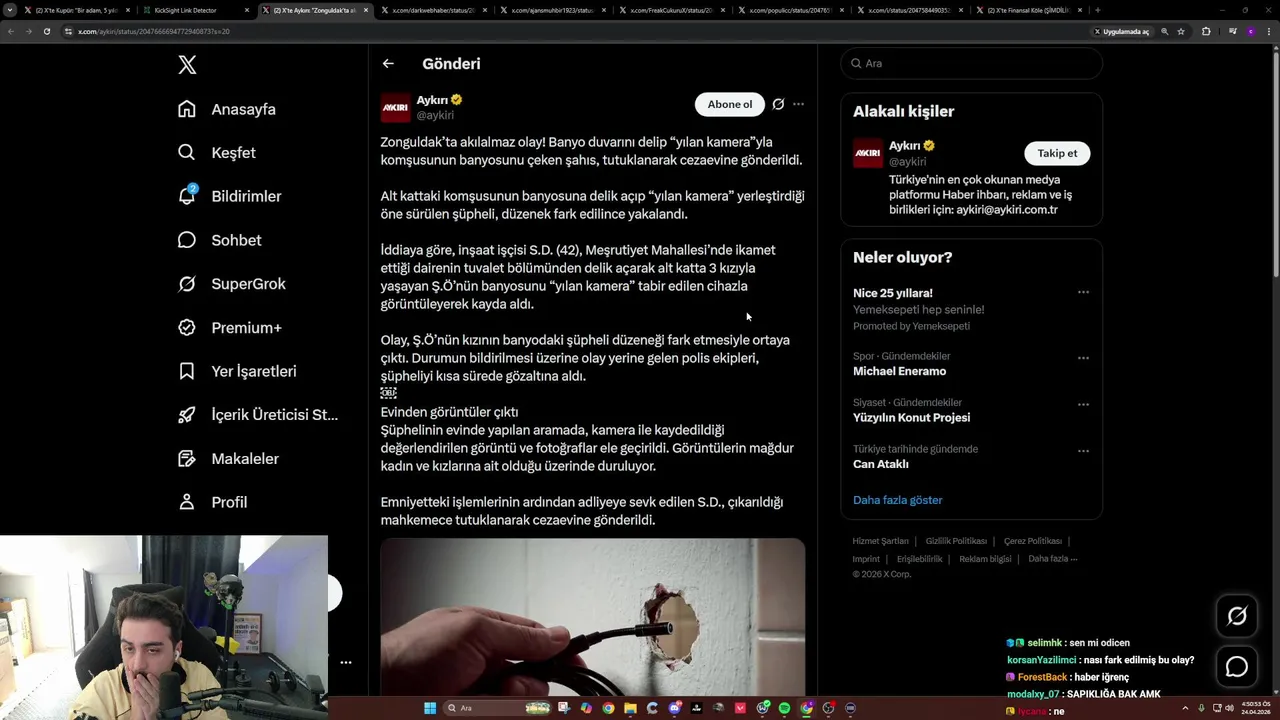Screen dimensions: 1280x720
Task: Open Hizmet Şartları footer link
Action: tap(880, 541)
